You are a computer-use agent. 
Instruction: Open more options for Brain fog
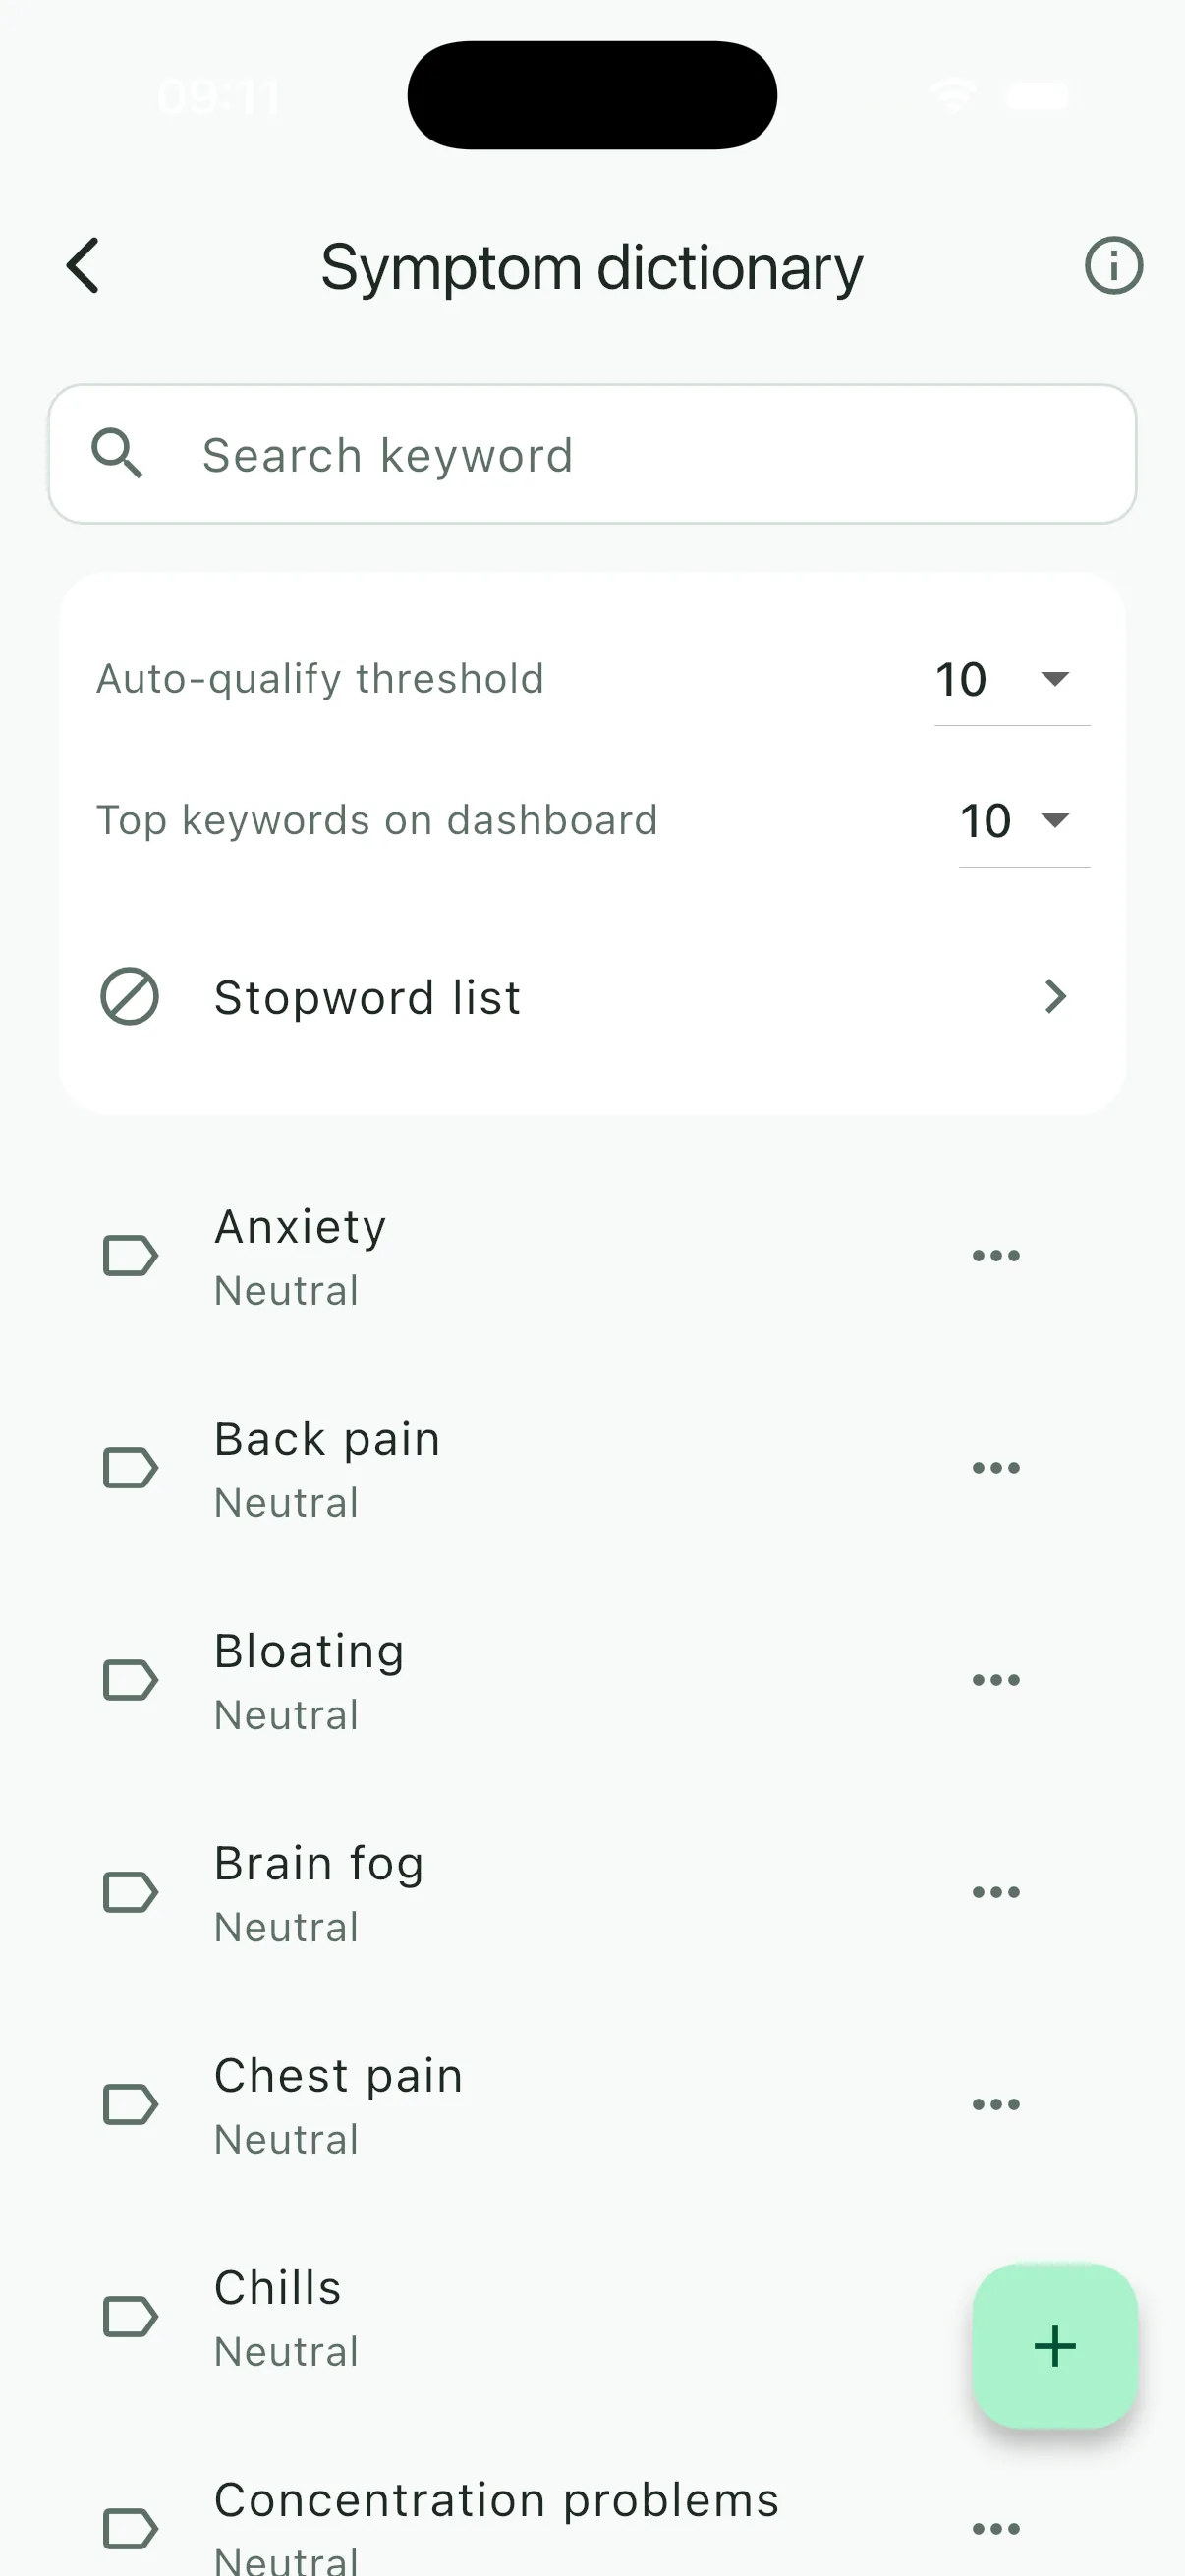996,1892
